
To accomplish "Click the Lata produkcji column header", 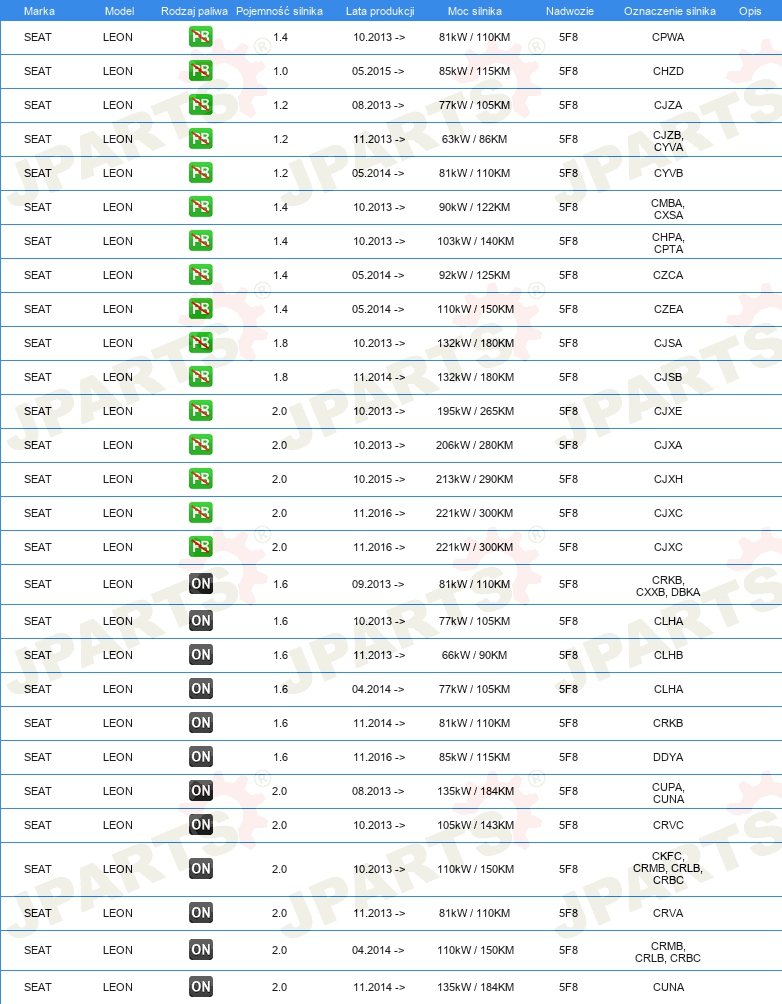I will (380, 11).
